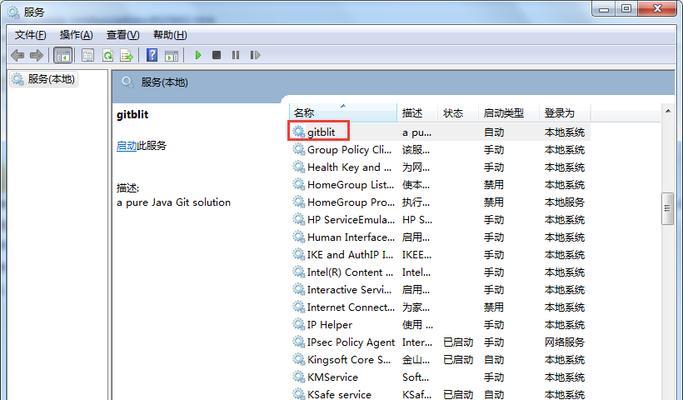Select the Group Policy Client service
This screenshot has height=400, width=683.
(440, 150)
